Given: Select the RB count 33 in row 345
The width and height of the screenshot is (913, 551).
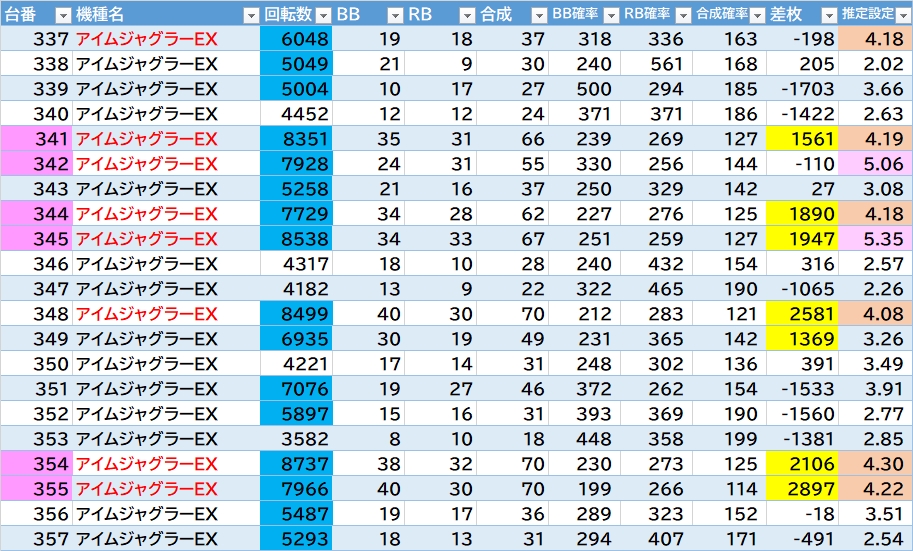Looking at the screenshot, I should (x=441, y=239).
